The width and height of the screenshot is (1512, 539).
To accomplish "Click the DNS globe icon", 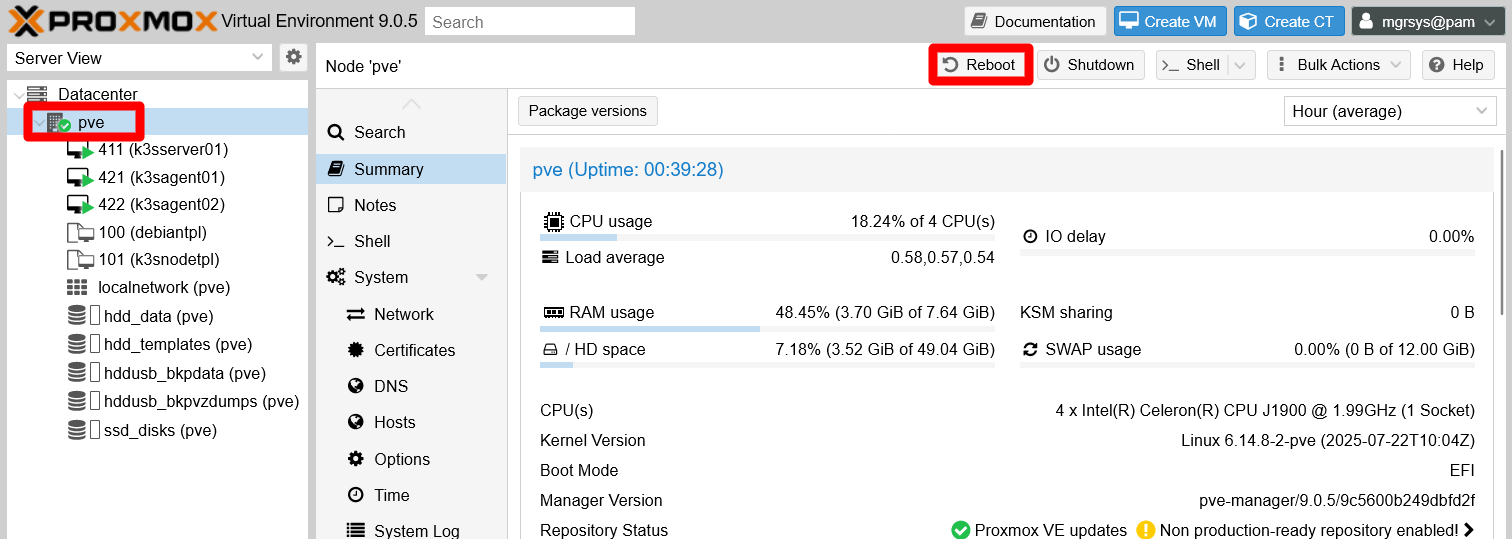I will pyautogui.click(x=355, y=386).
